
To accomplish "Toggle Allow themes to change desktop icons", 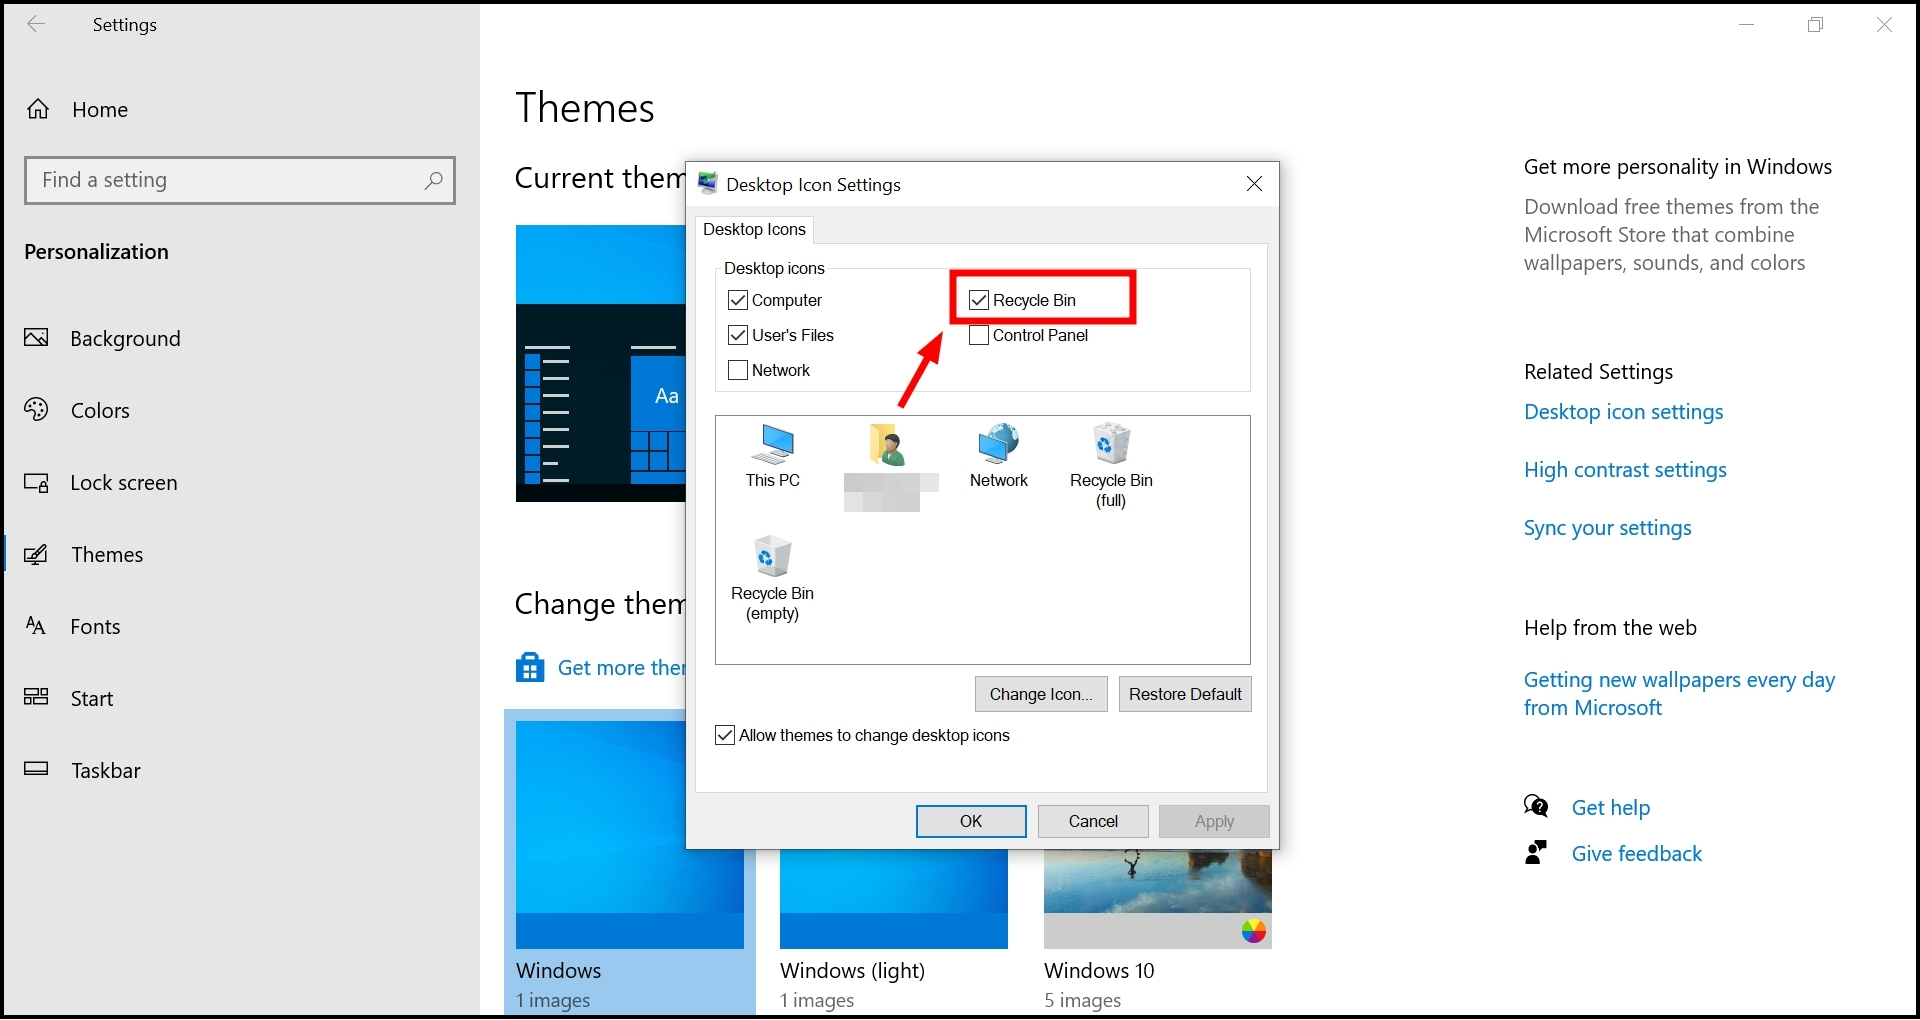I will (725, 736).
